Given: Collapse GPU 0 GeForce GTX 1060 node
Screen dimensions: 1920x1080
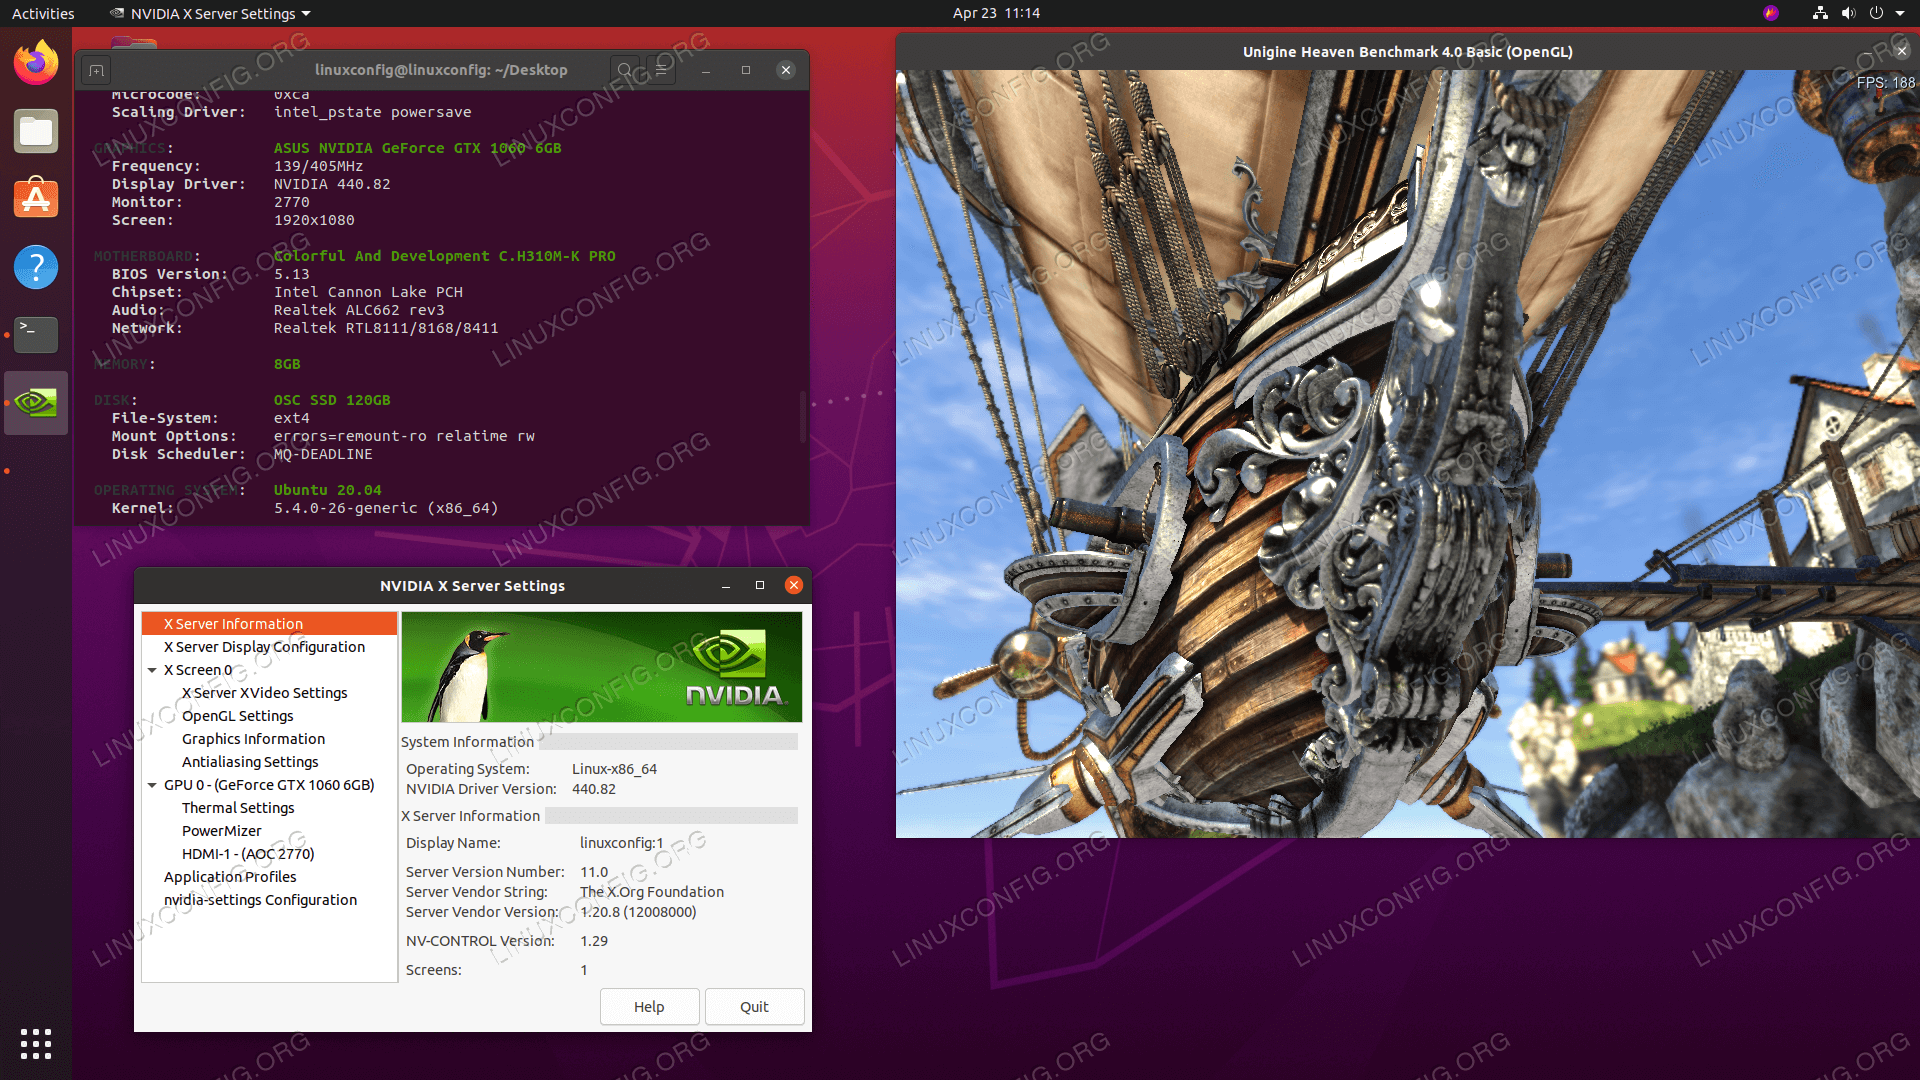Looking at the screenshot, I should coord(152,785).
